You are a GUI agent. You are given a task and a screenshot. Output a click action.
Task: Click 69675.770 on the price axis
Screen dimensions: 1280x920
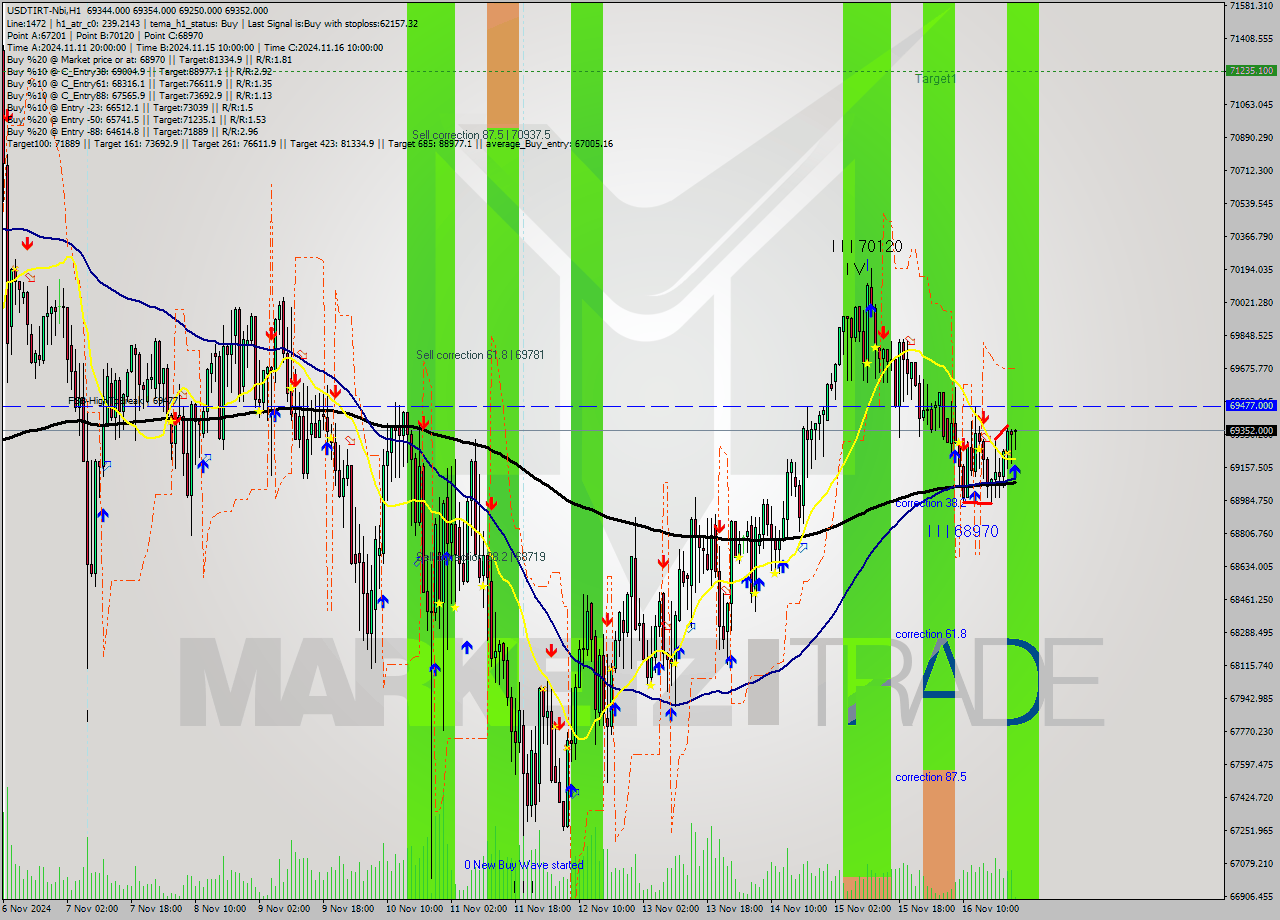click(x=1250, y=369)
